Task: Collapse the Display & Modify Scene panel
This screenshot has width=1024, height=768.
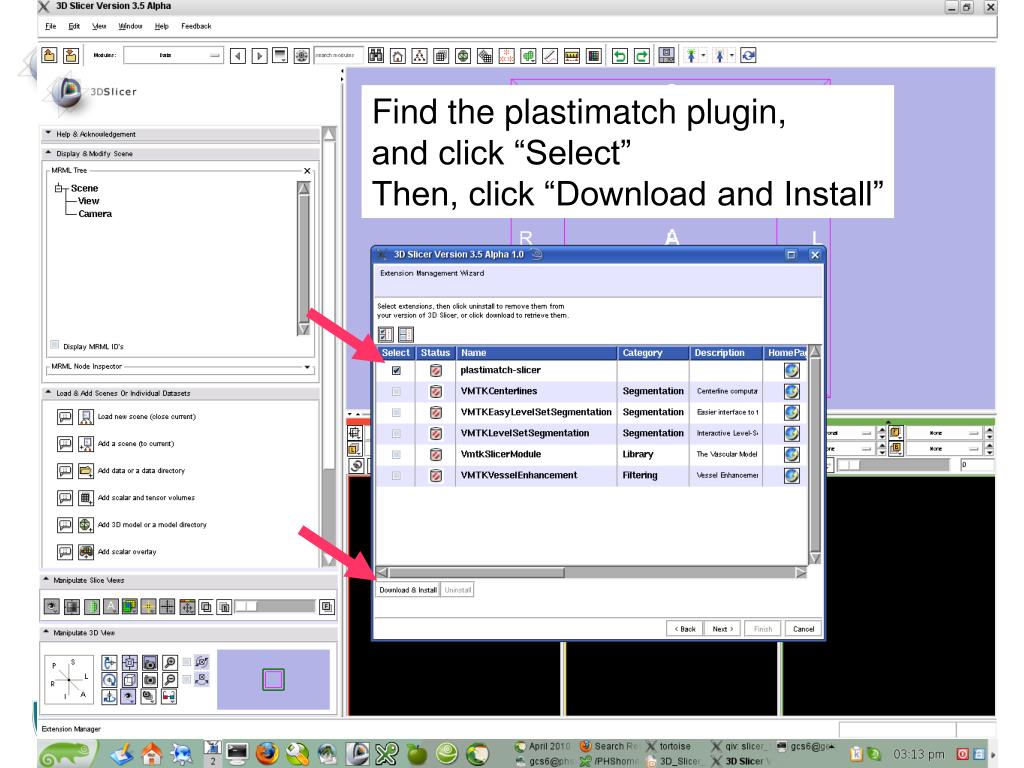Action: coord(48,153)
